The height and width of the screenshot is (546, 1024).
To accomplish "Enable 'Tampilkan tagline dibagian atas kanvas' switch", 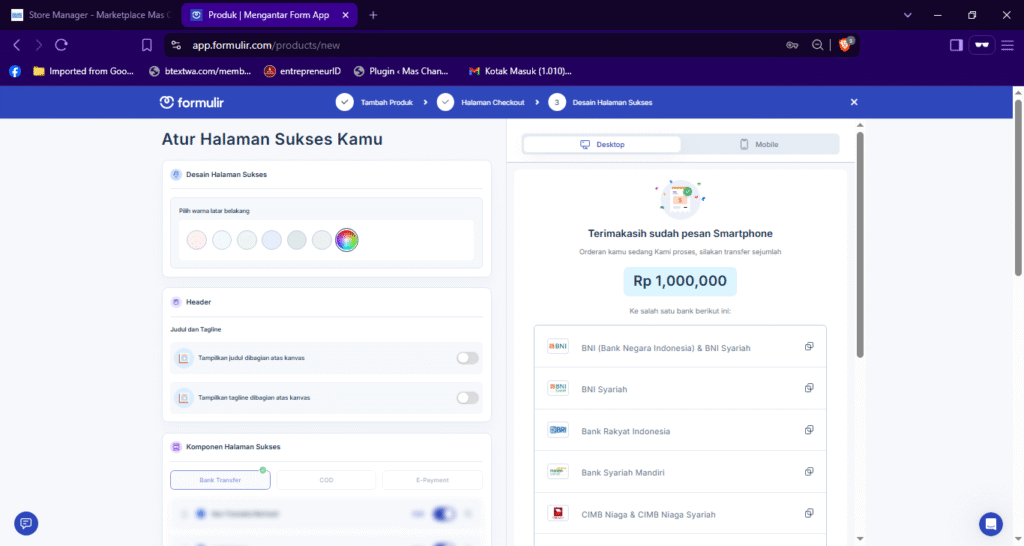I will (468, 398).
